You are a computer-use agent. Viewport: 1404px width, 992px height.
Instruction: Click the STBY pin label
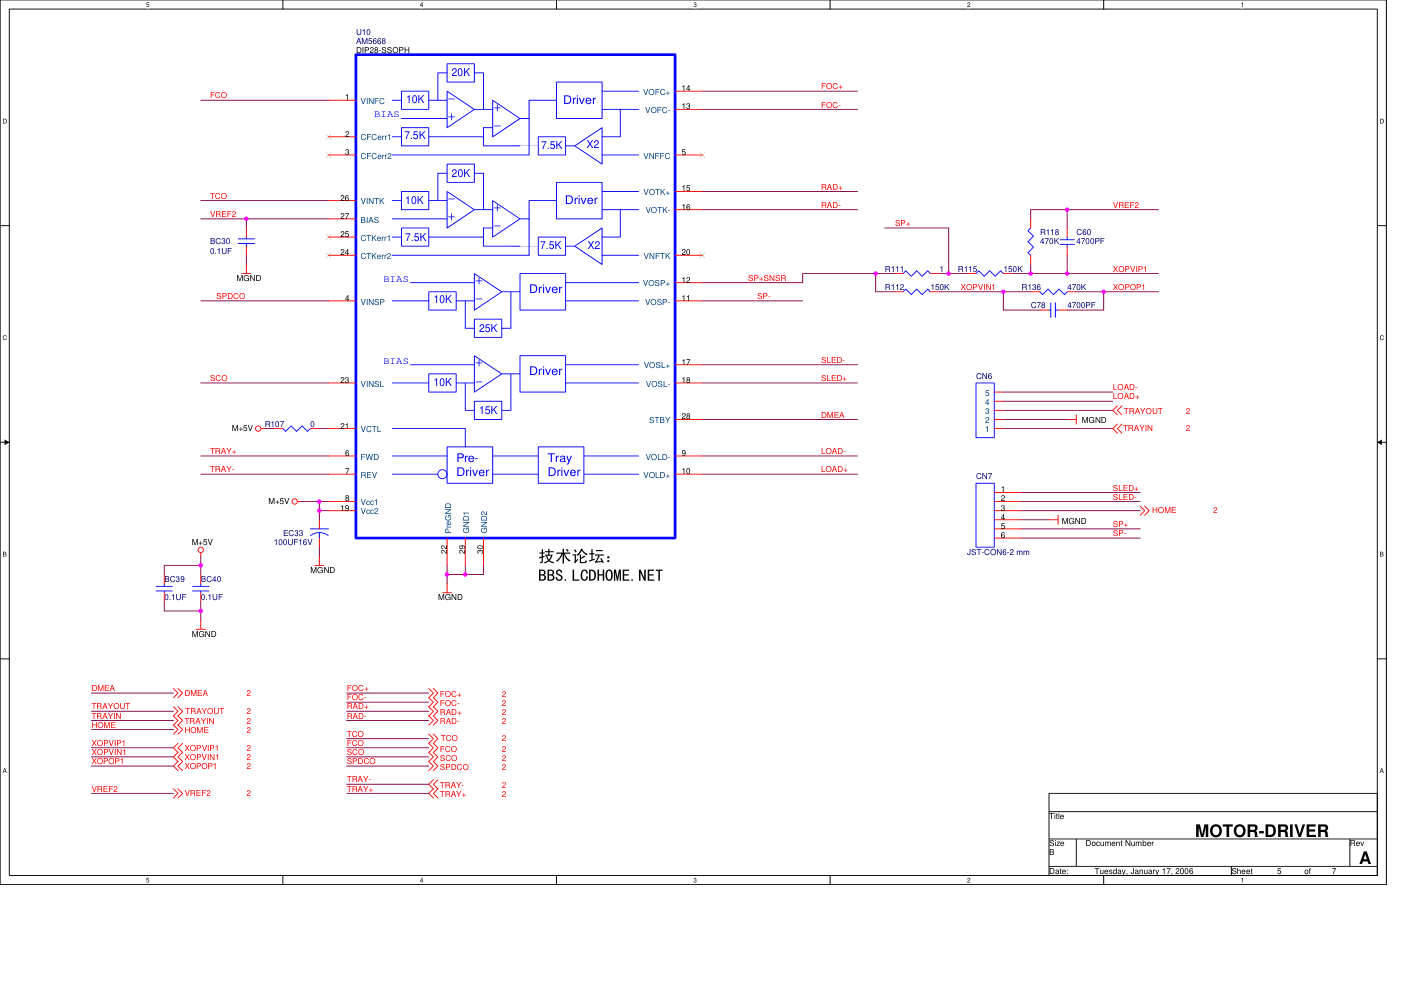click(659, 420)
